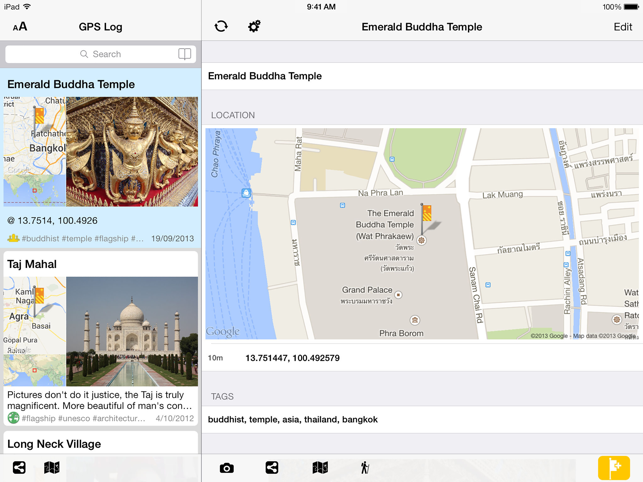Tap the share icon in detail bottom toolbar
The width and height of the screenshot is (643, 482).
(271, 467)
